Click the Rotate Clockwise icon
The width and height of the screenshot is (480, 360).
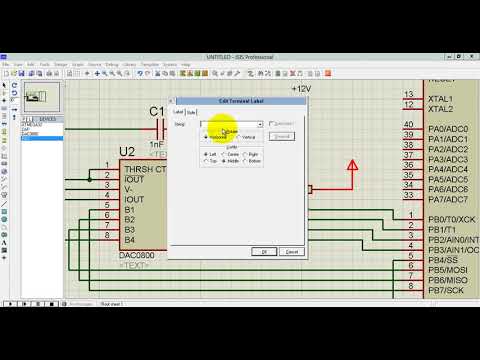[14, 85]
